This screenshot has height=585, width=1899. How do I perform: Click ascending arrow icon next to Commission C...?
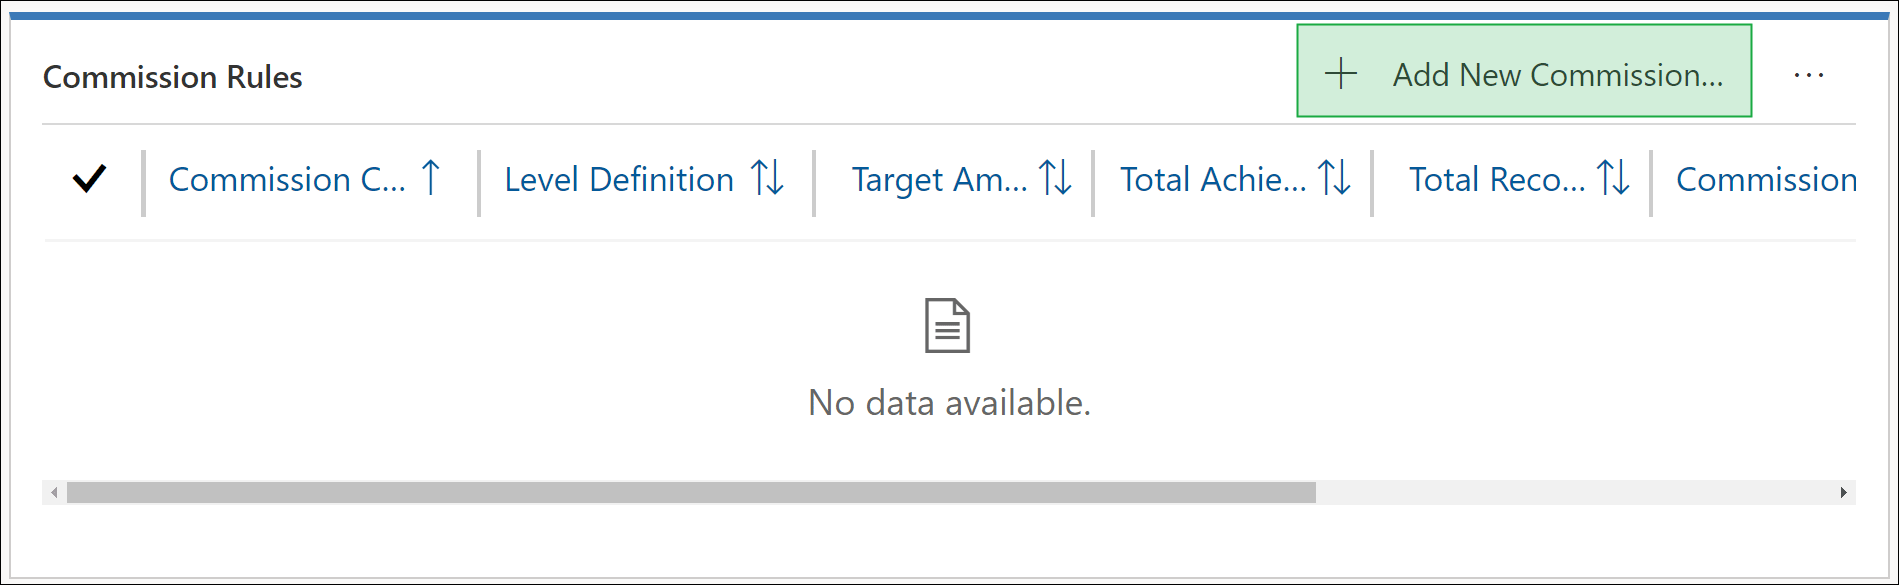431,178
